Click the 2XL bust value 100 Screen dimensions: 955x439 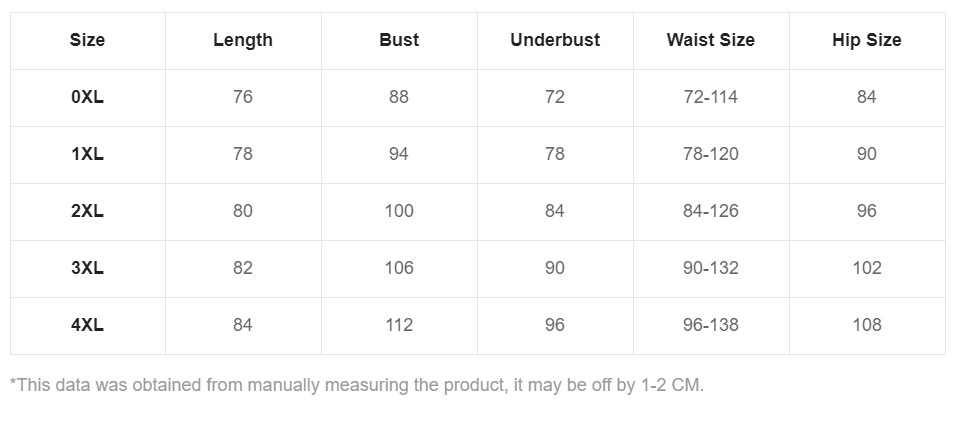pyautogui.click(x=399, y=211)
